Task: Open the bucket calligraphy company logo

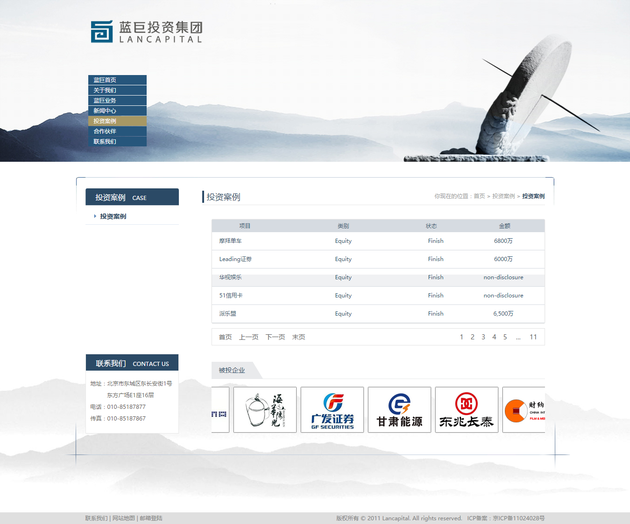Action: coord(265,410)
